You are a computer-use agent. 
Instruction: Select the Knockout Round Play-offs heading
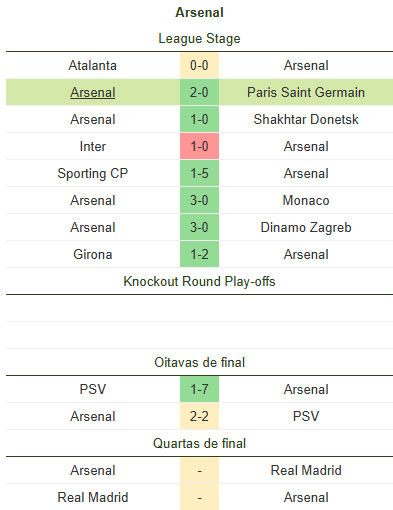click(x=199, y=281)
